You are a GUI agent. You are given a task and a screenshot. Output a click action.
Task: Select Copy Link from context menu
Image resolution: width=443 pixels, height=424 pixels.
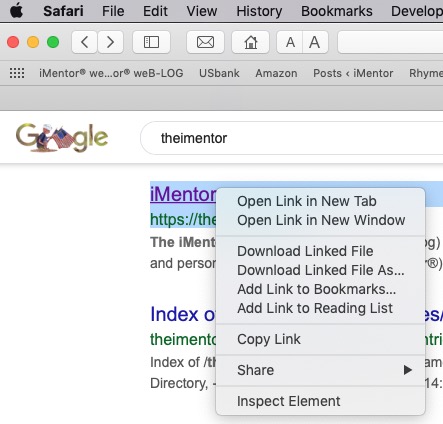pyautogui.click(x=269, y=339)
